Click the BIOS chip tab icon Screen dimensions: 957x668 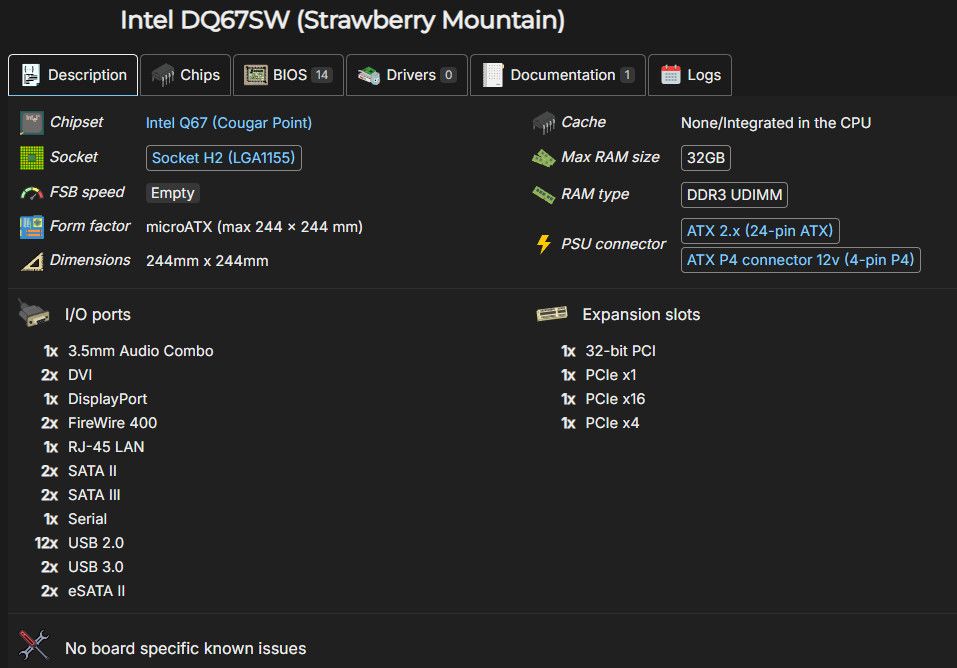256,74
